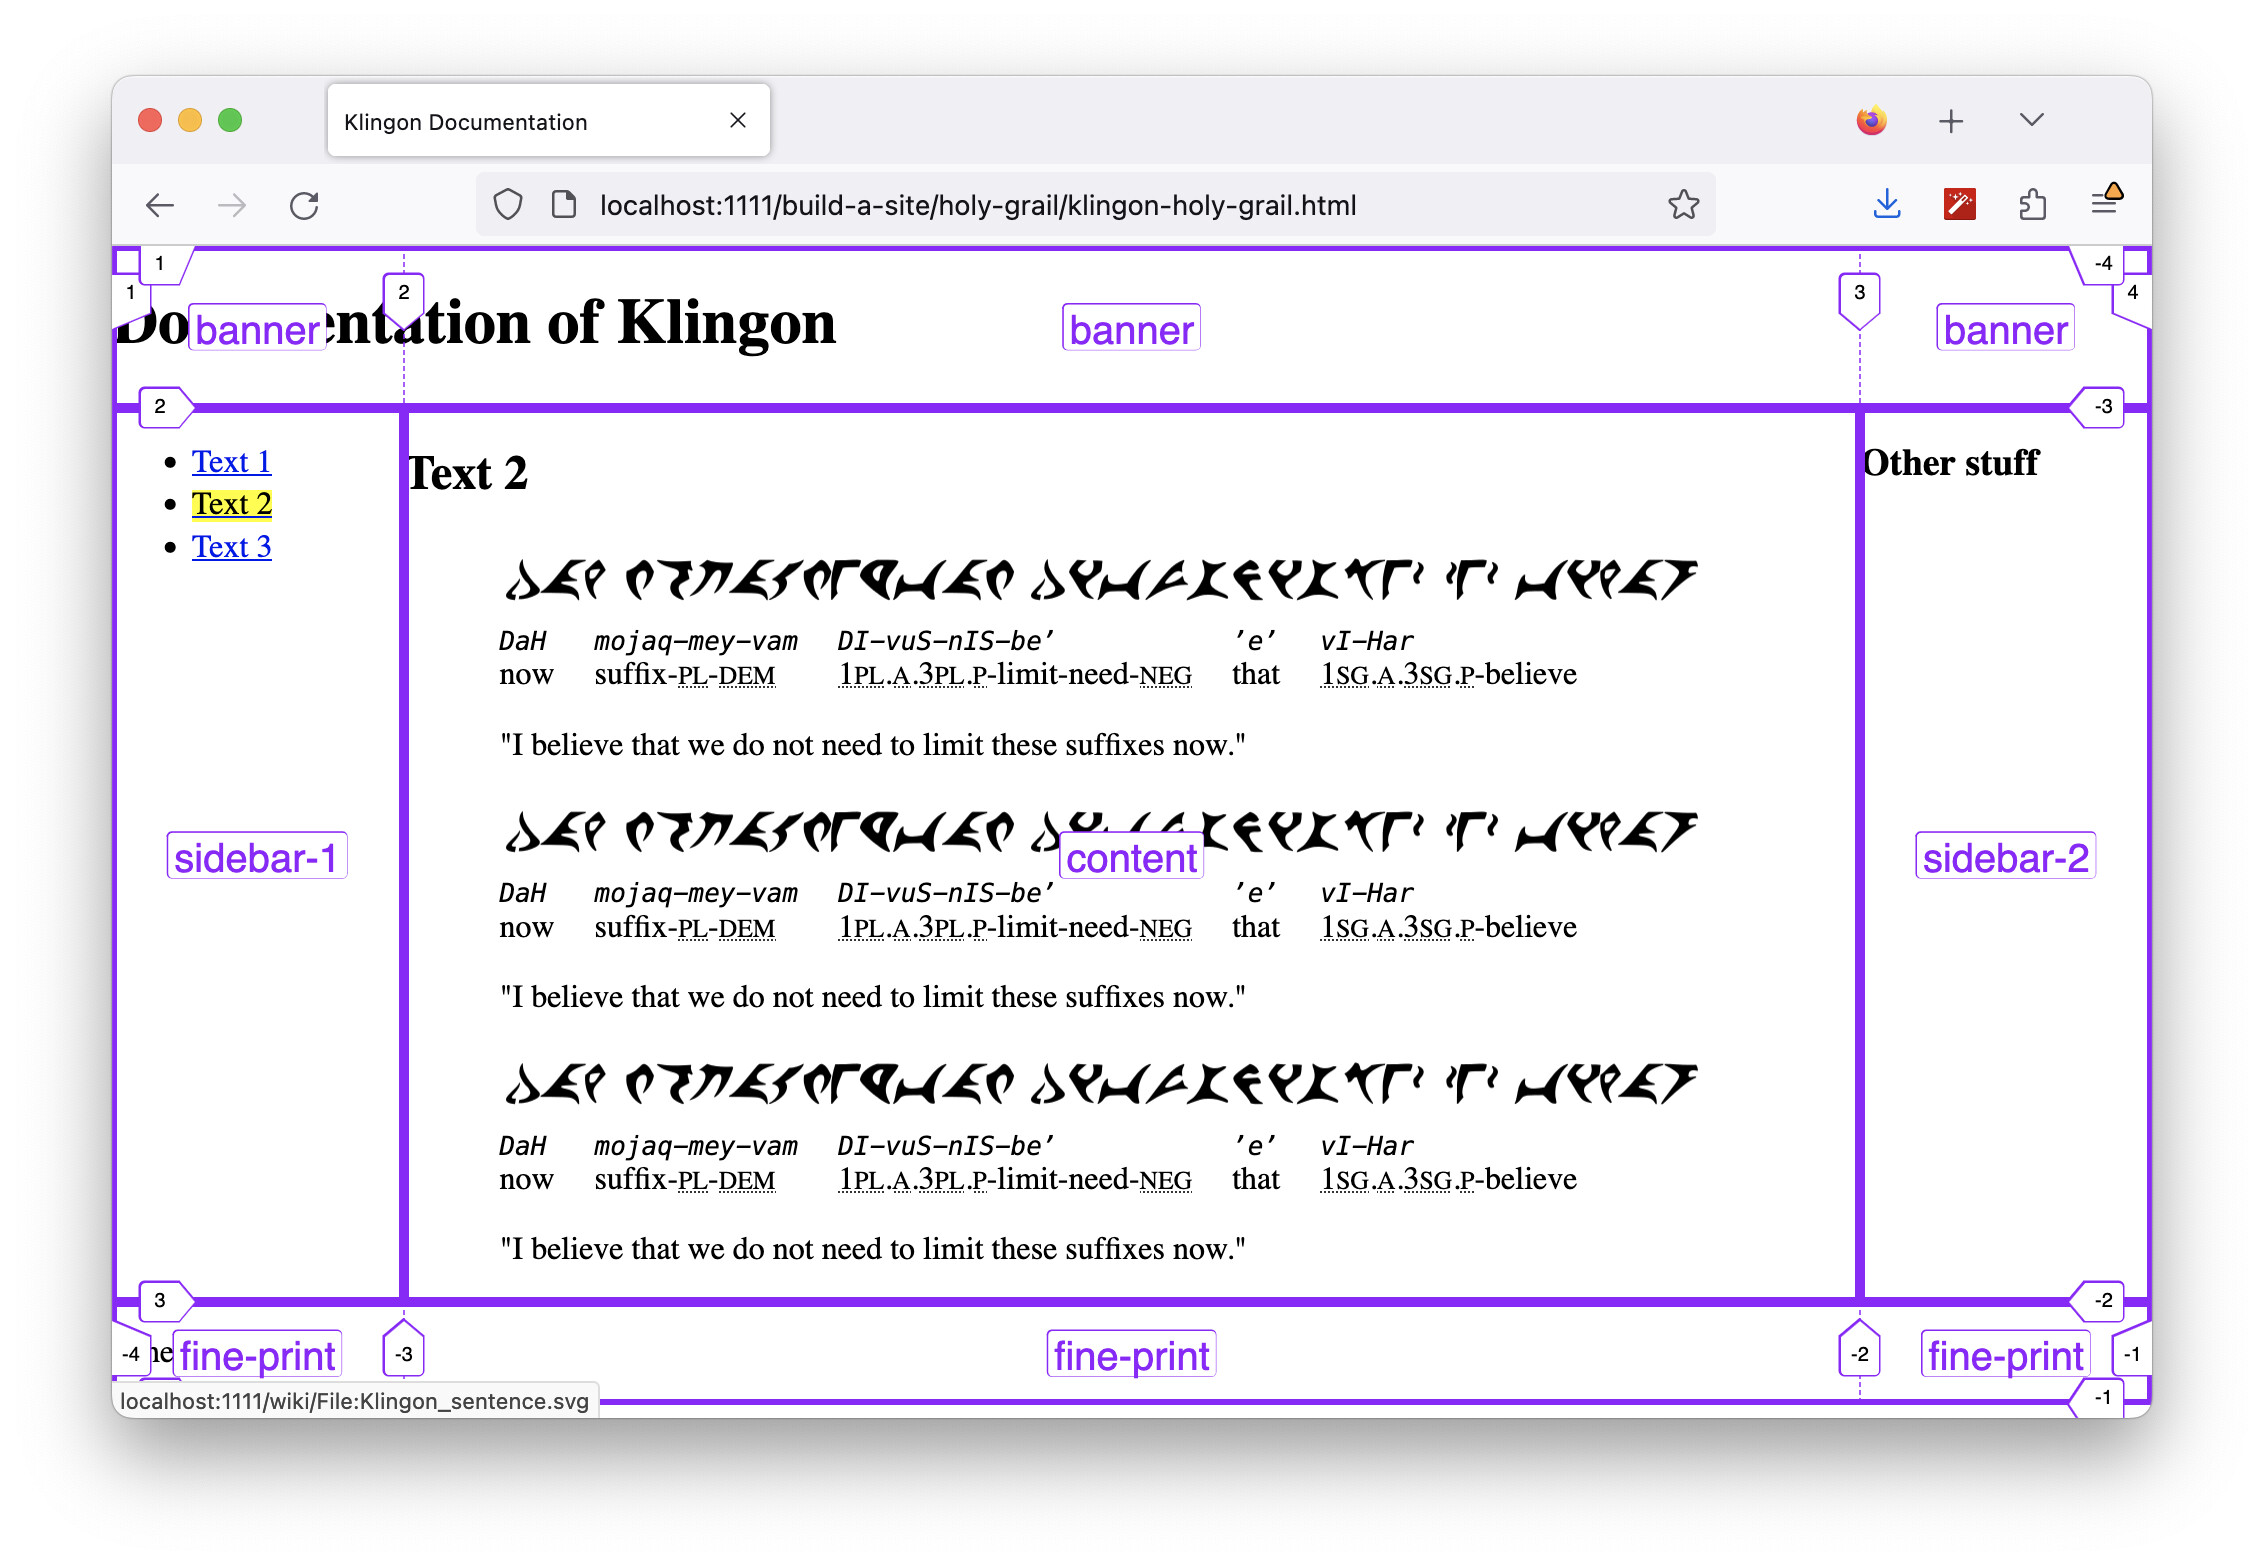Click the Firefox account avatar icon
Screen dimensions: 2264x1566
1871,121
